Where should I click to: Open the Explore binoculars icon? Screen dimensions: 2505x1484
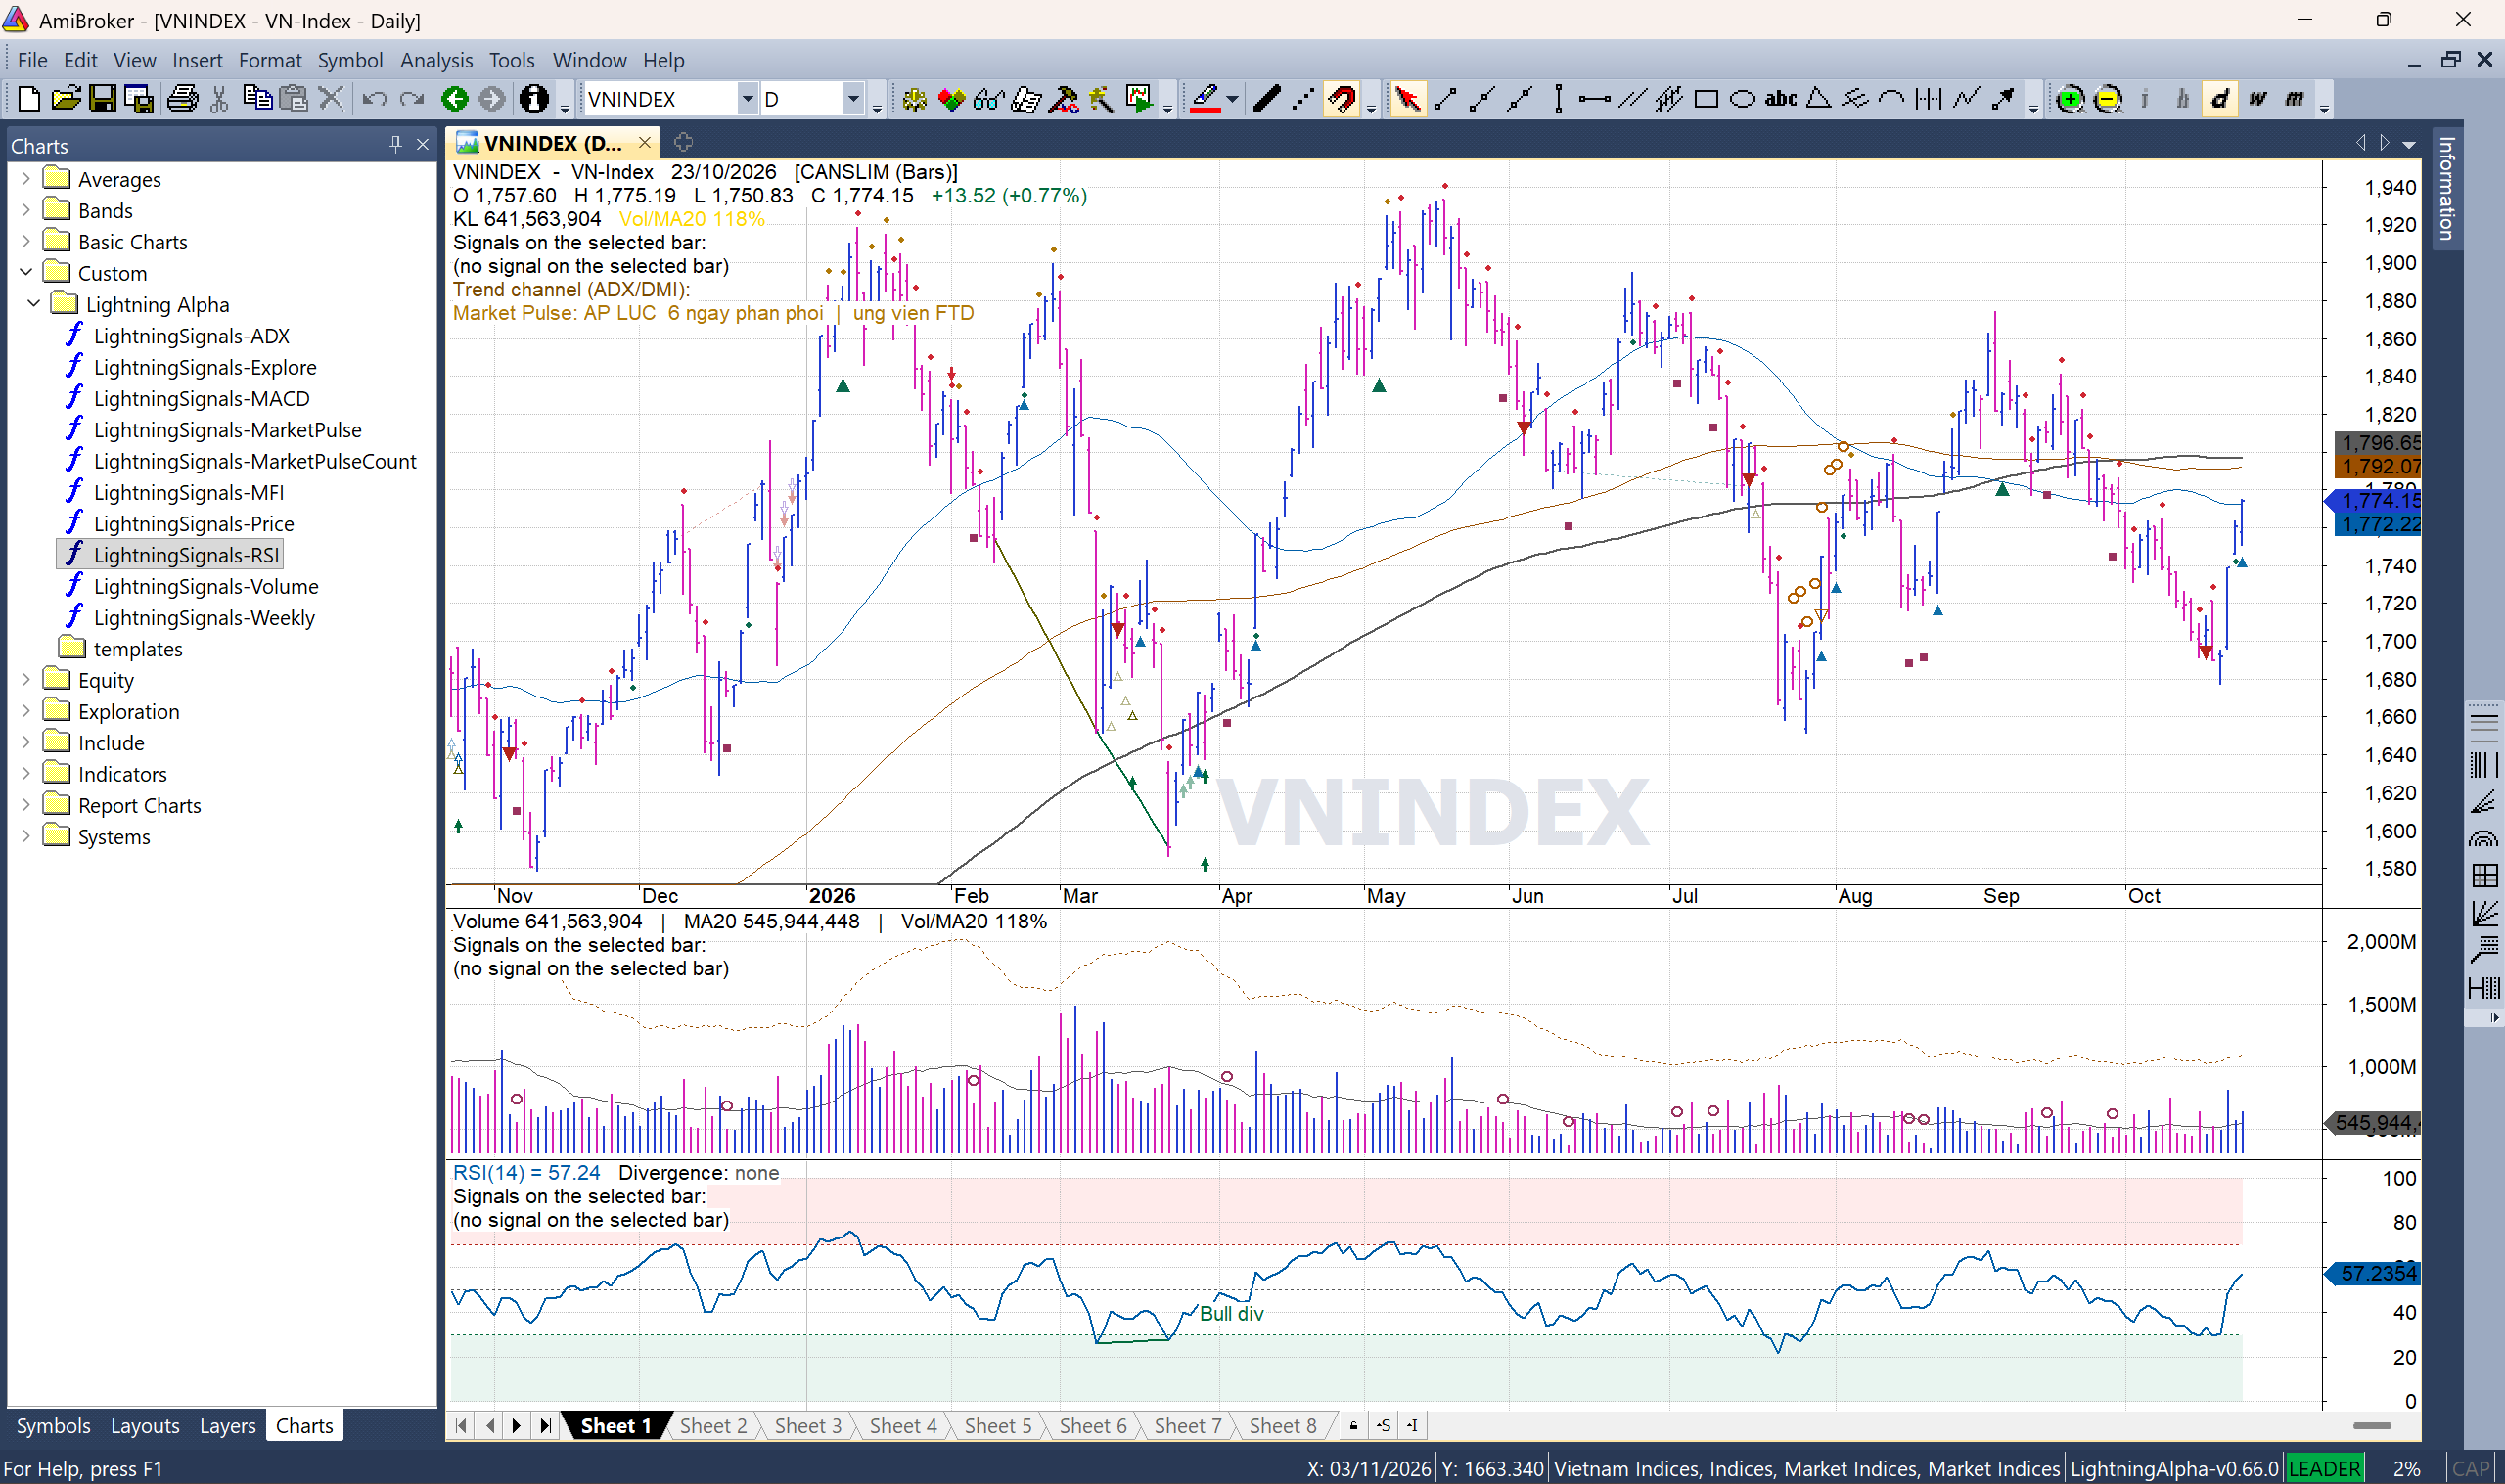point(988,99)
